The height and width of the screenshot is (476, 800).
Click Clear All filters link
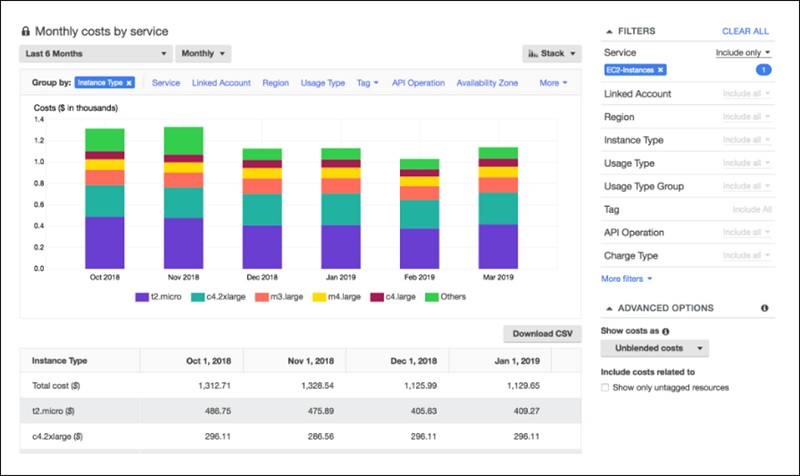(745, 32)
